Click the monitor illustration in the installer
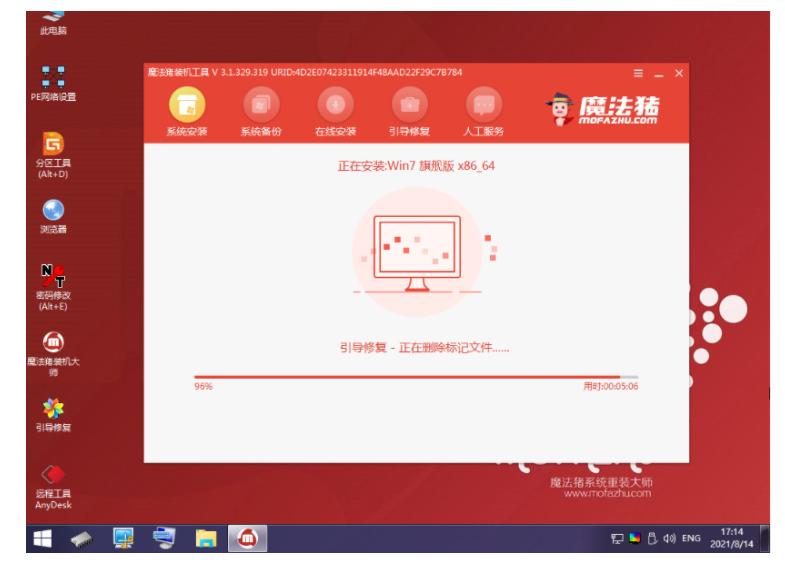 pyautogui.click(x=417, y=253)
